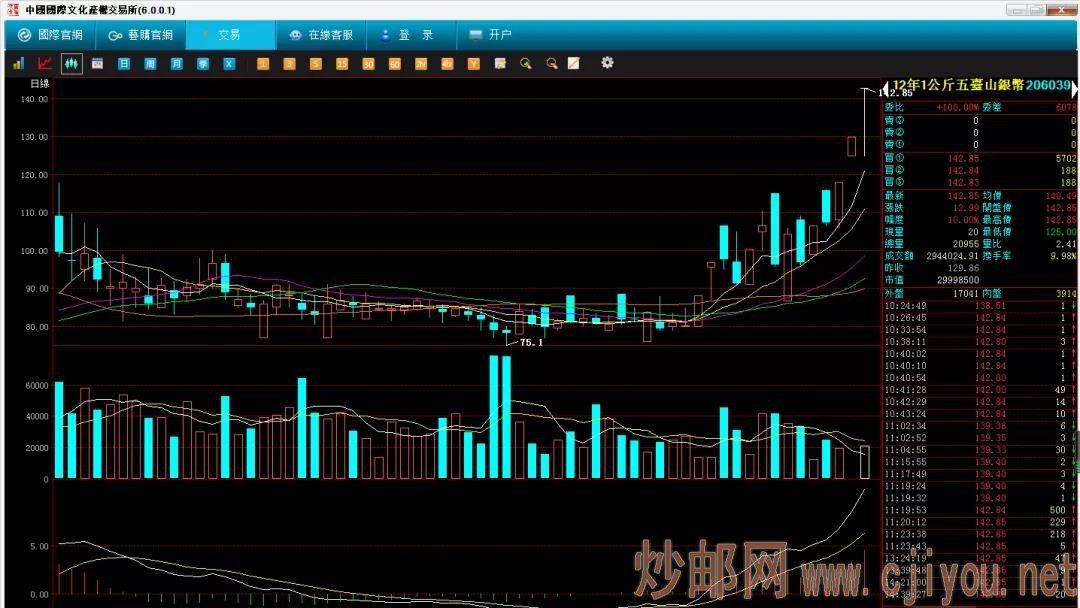Click the 換手率 value 9.98%
This screenshot has width=1080, height=608.
click(x=1064, y=256)
